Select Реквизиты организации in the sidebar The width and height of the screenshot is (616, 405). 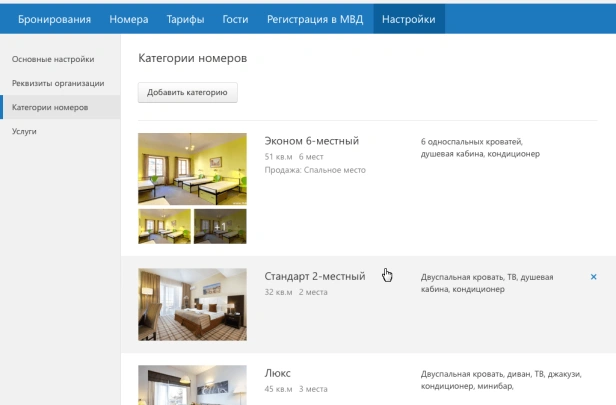(58, 83)
